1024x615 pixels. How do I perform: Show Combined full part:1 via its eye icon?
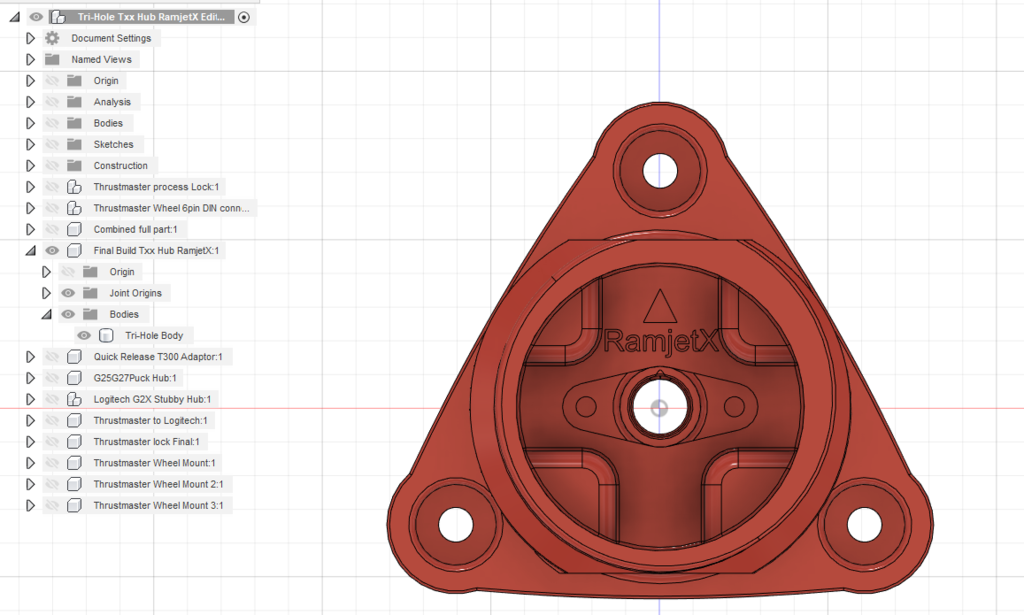click(x=52, y=229)
